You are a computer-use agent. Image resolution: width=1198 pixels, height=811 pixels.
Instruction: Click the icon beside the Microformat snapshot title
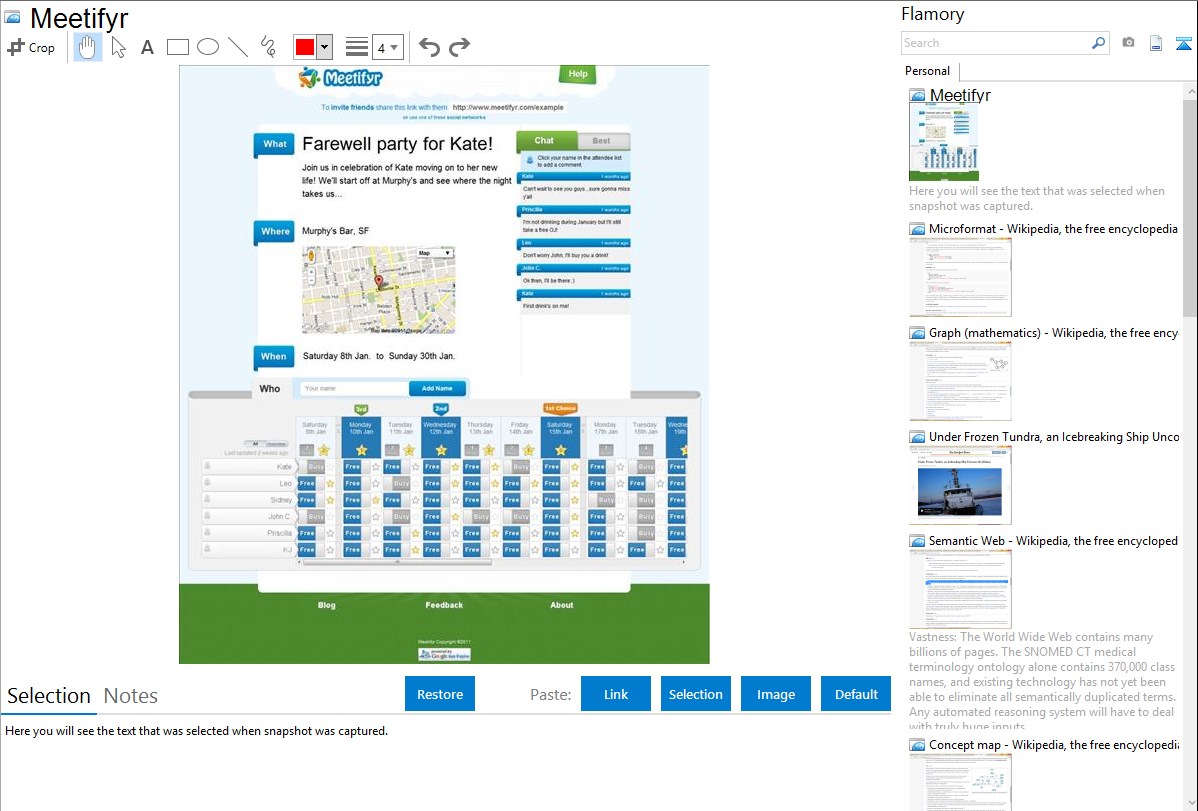[917, 229]
